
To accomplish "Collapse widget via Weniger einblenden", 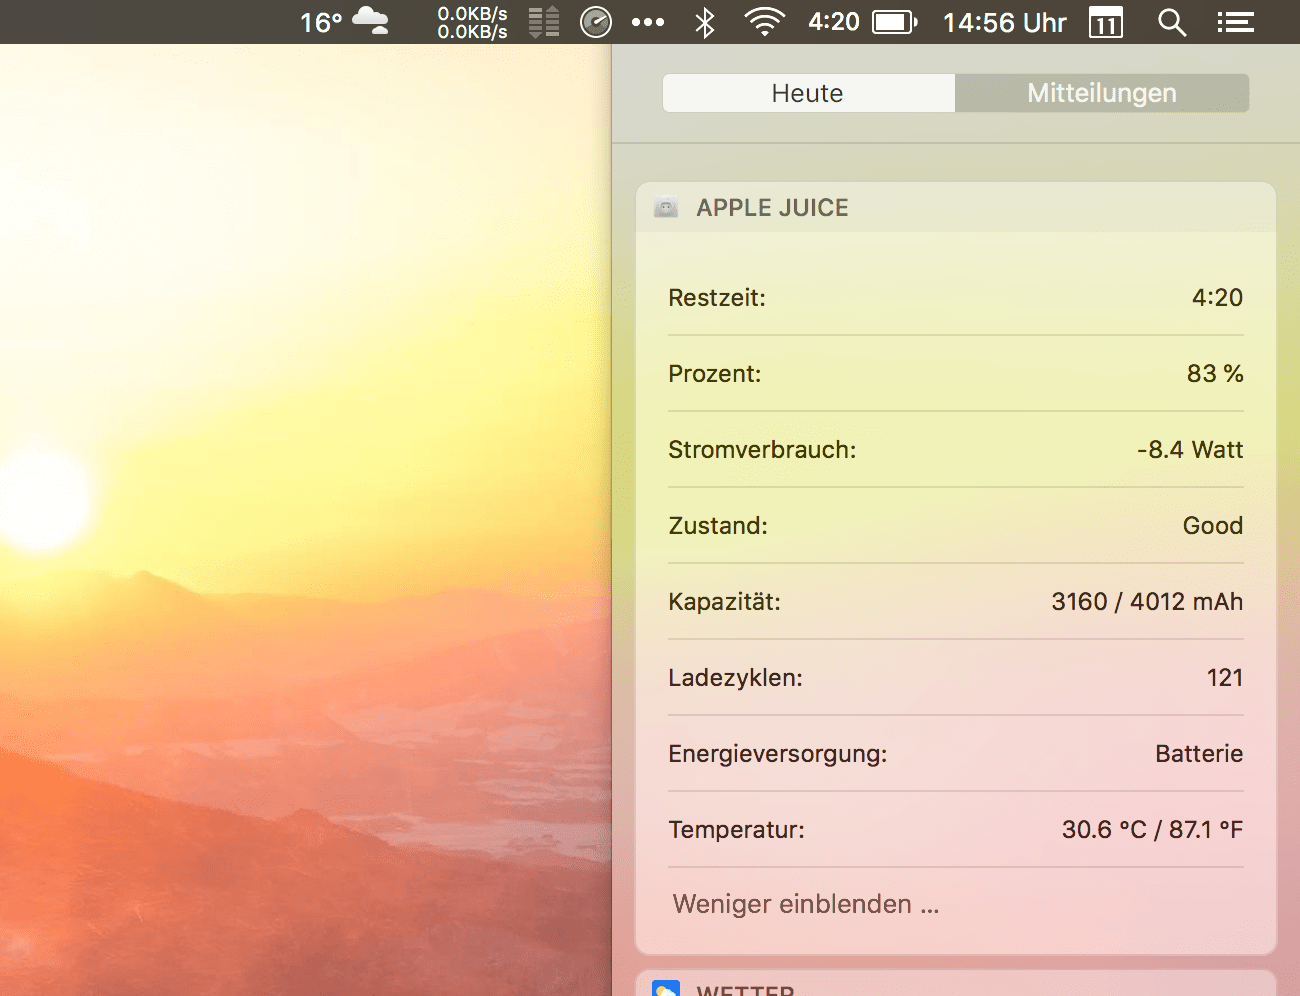I will click(806, 904).
